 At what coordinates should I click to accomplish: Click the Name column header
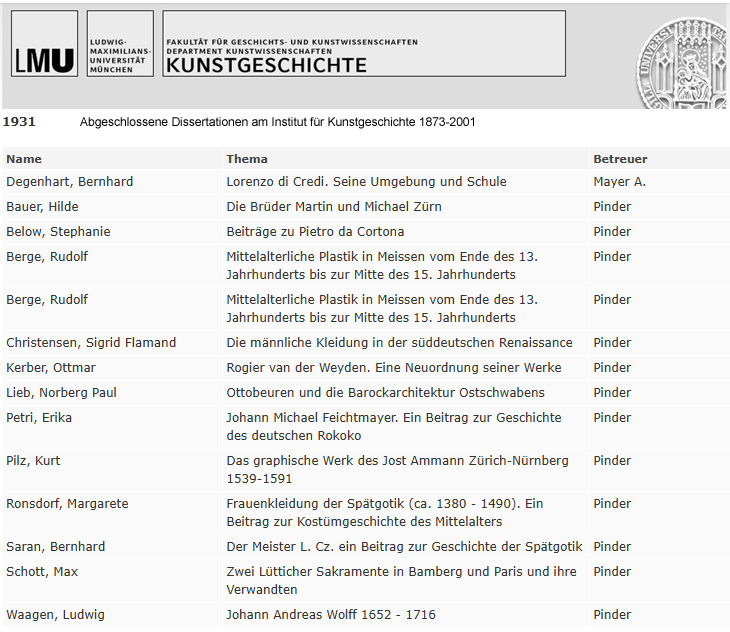24,159
